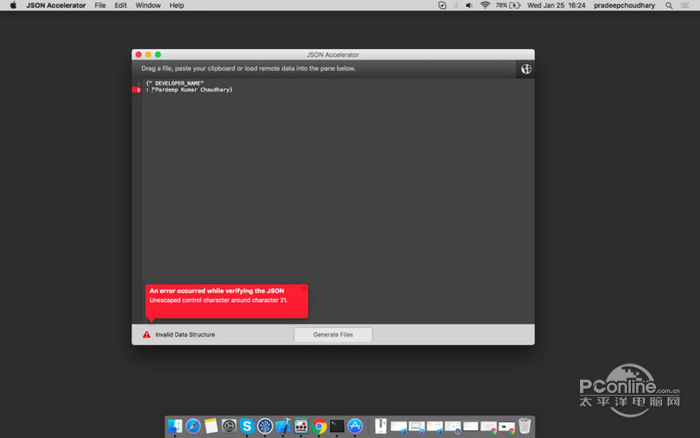Viewport: 700px width, 438px height.
Task: Open the Apple menu
Action: [13, 5]
